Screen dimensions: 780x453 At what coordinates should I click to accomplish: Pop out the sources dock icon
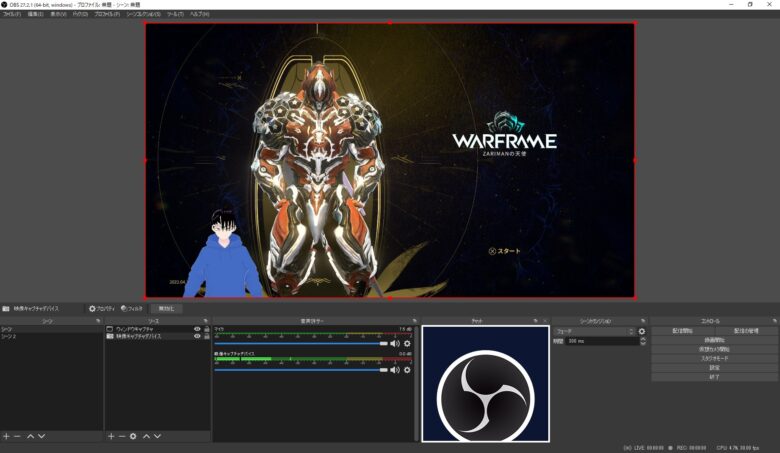tap(205, 321)
